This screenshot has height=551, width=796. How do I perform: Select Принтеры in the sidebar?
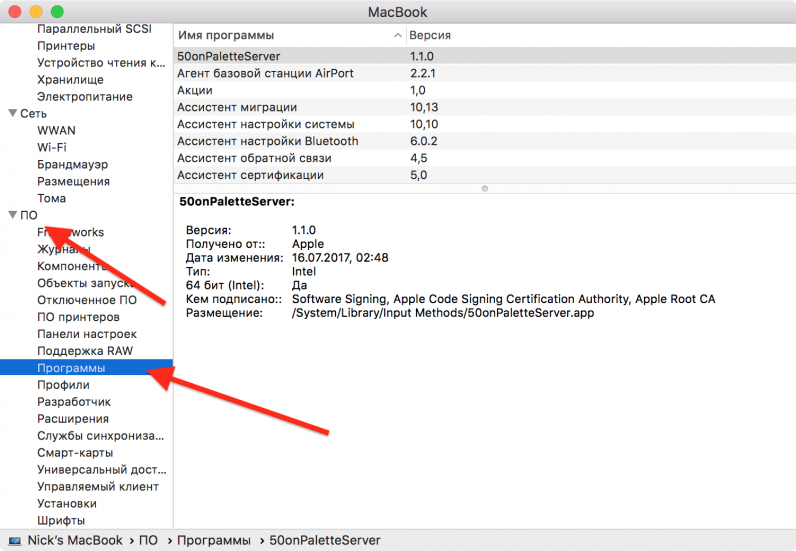tap(66, 46)
